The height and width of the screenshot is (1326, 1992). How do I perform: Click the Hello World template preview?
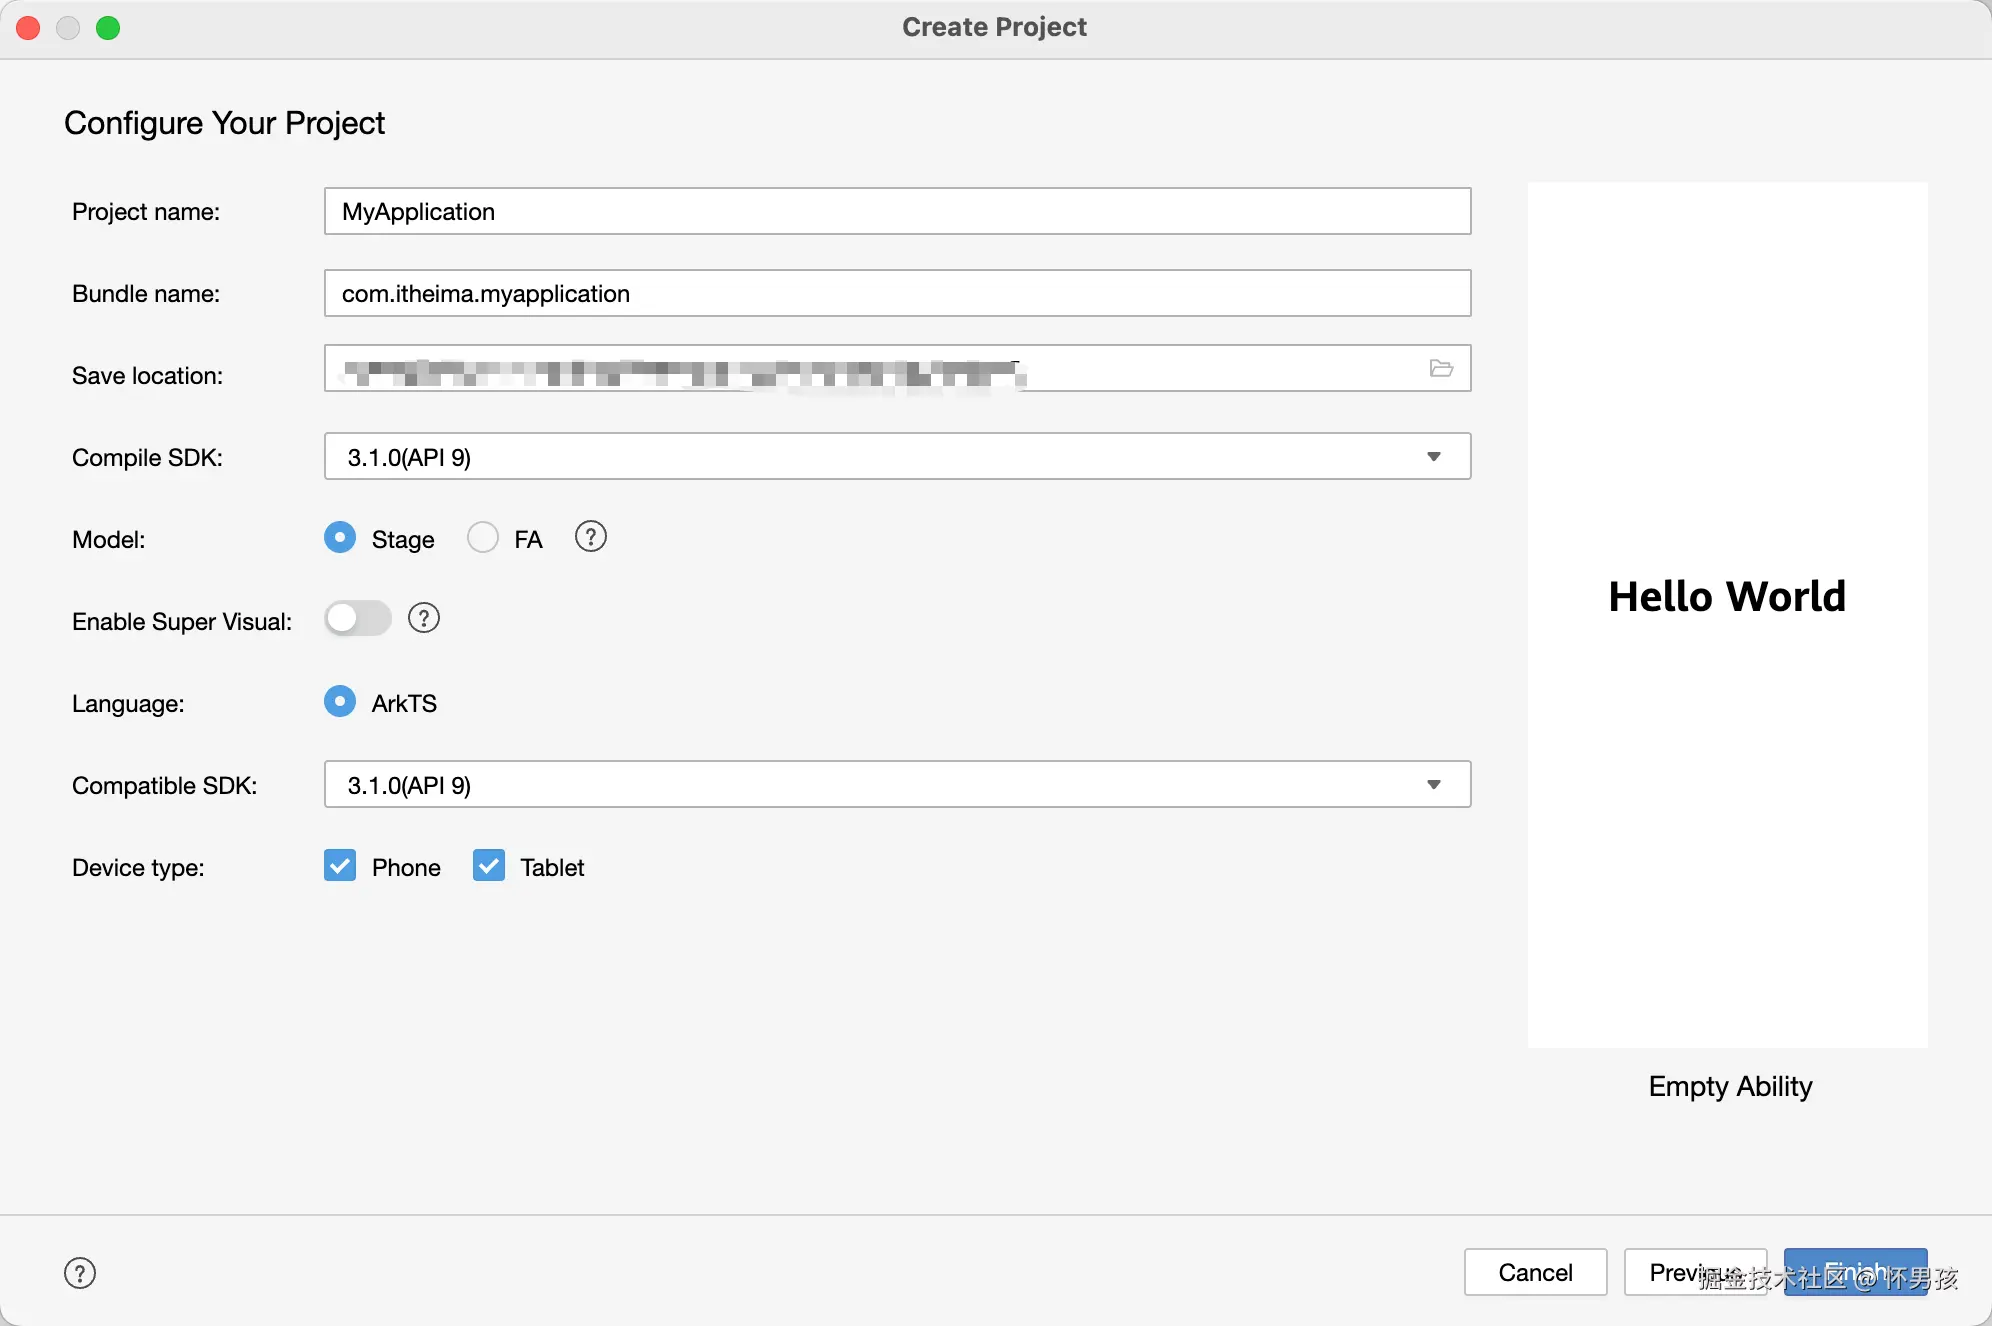(x=1727, y=615)
